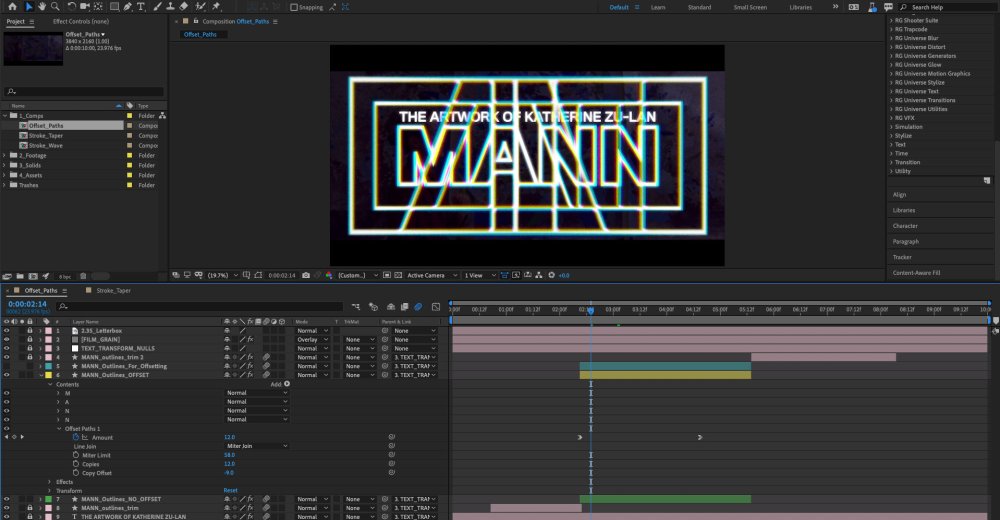Click green label swatch of MANN_Outlines_NO_OFFSET layer
This screenshot has height=520, width=1000.
[x=48, y=500]
